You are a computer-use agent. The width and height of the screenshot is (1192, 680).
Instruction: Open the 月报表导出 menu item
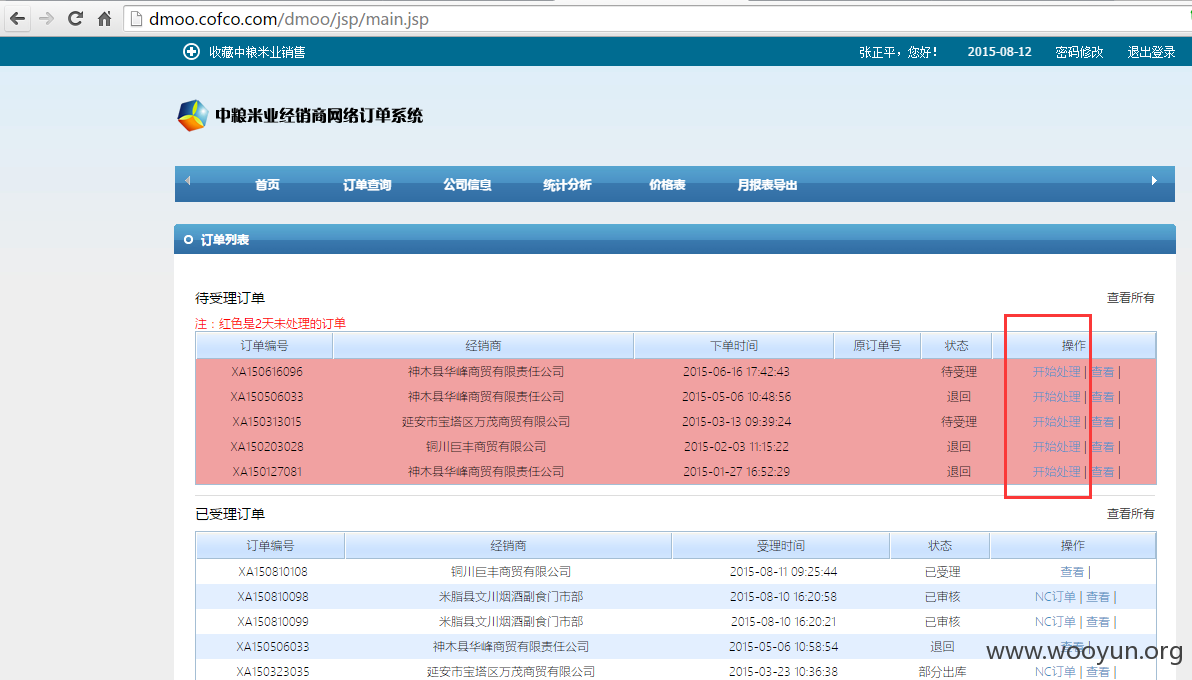(x=767, y=185)
